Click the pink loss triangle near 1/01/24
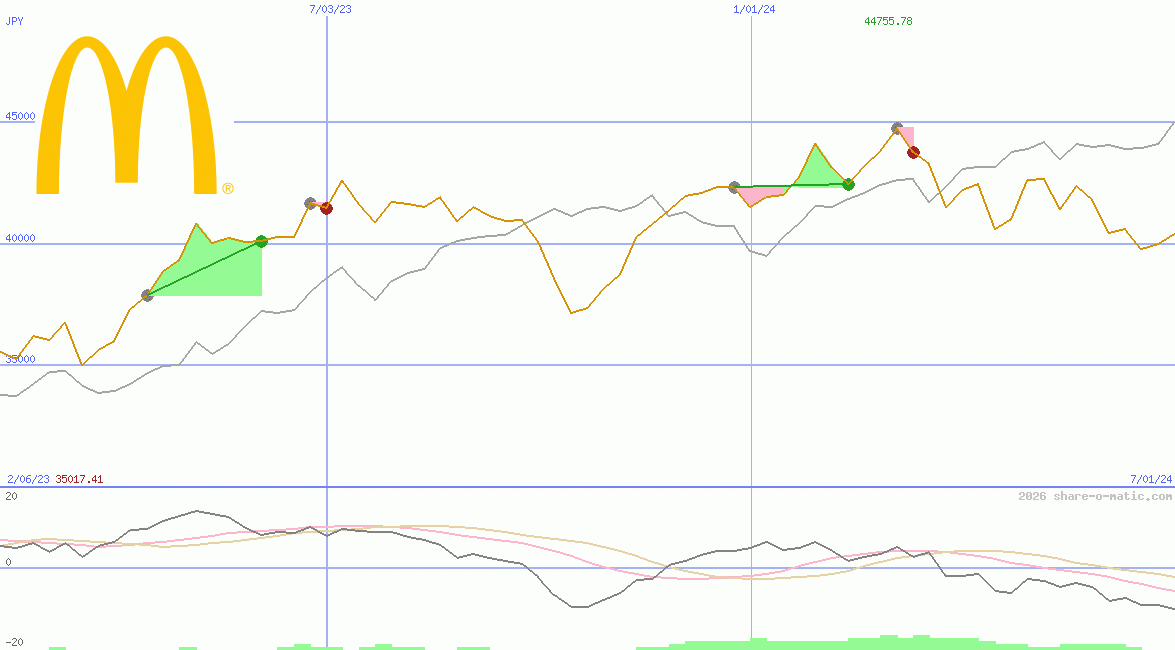1175x650 pixels. coord(750,195)
